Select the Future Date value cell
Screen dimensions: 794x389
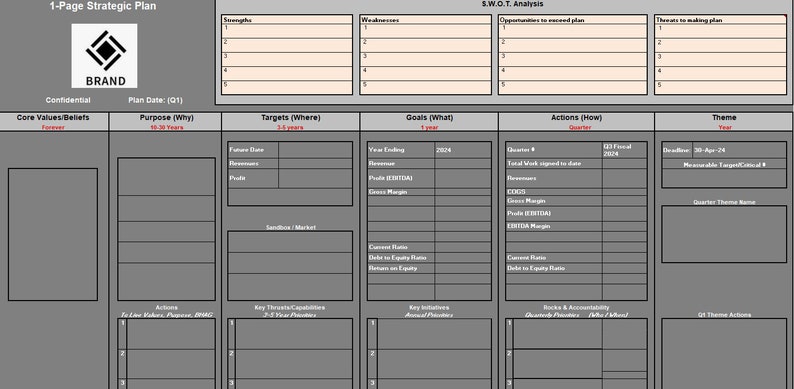point(315,150)
